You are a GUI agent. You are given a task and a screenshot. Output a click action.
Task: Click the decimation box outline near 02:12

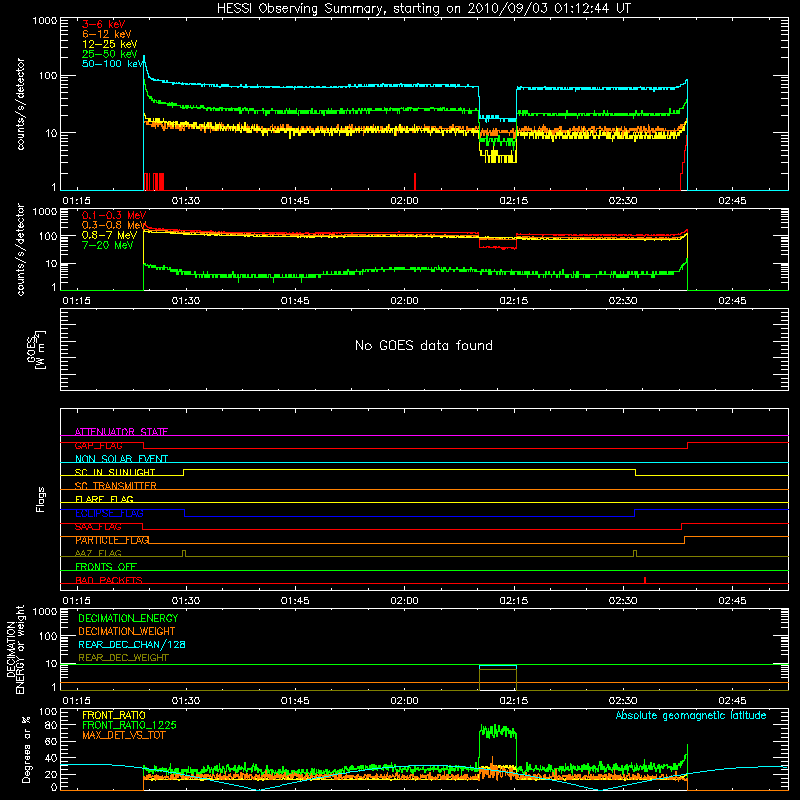[x=497, y=678]
